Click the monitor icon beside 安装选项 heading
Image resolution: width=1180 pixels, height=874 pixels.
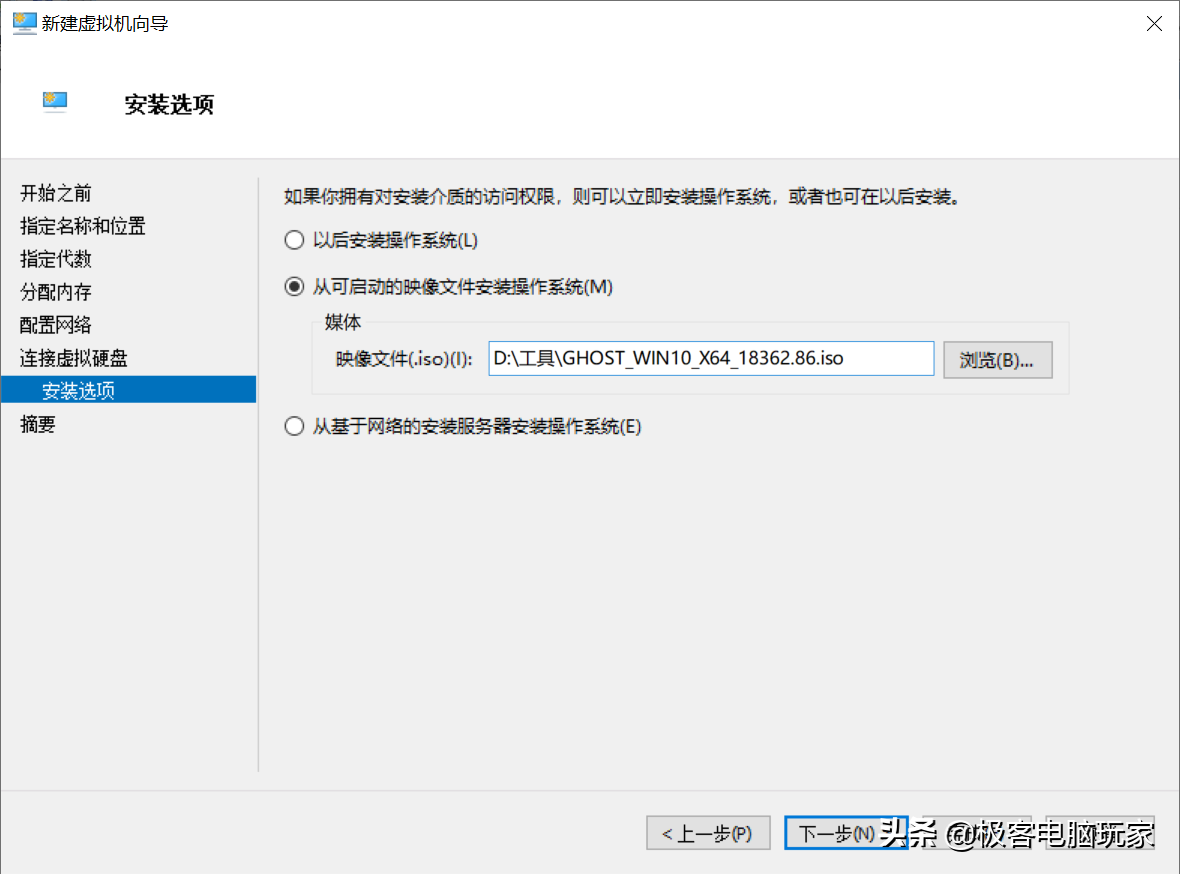pyautogui.click(x=55, y=102)
